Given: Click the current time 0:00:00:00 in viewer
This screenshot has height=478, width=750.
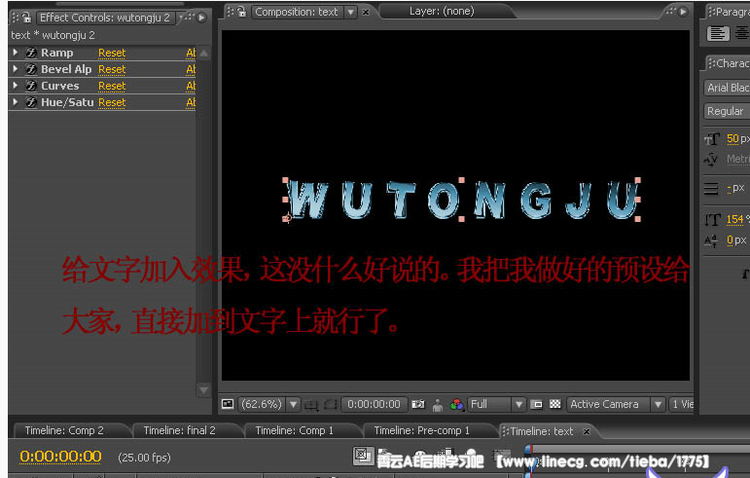Looking at the screenshot, I should click(x=374, y=404).
